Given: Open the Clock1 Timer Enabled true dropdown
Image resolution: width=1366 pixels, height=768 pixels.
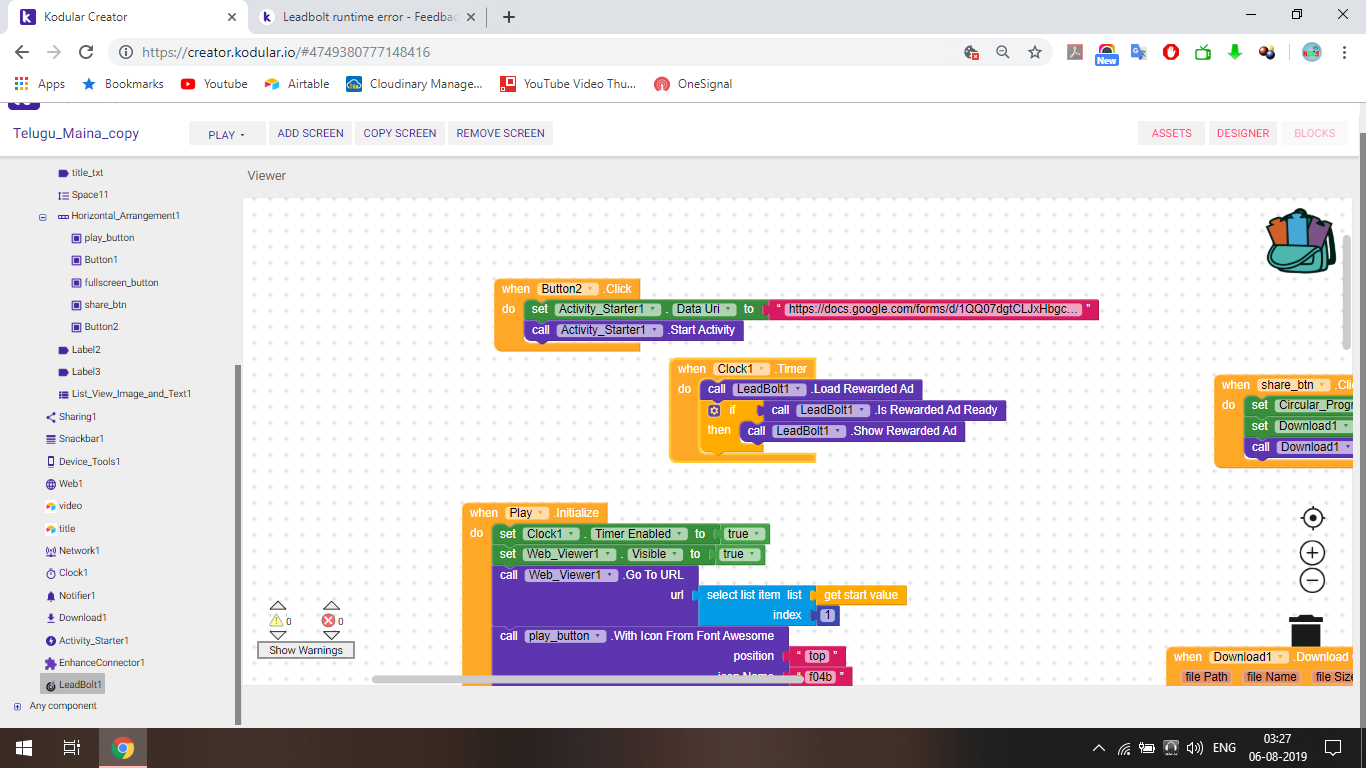Looking at the screenshot, I should click(759, 534).
